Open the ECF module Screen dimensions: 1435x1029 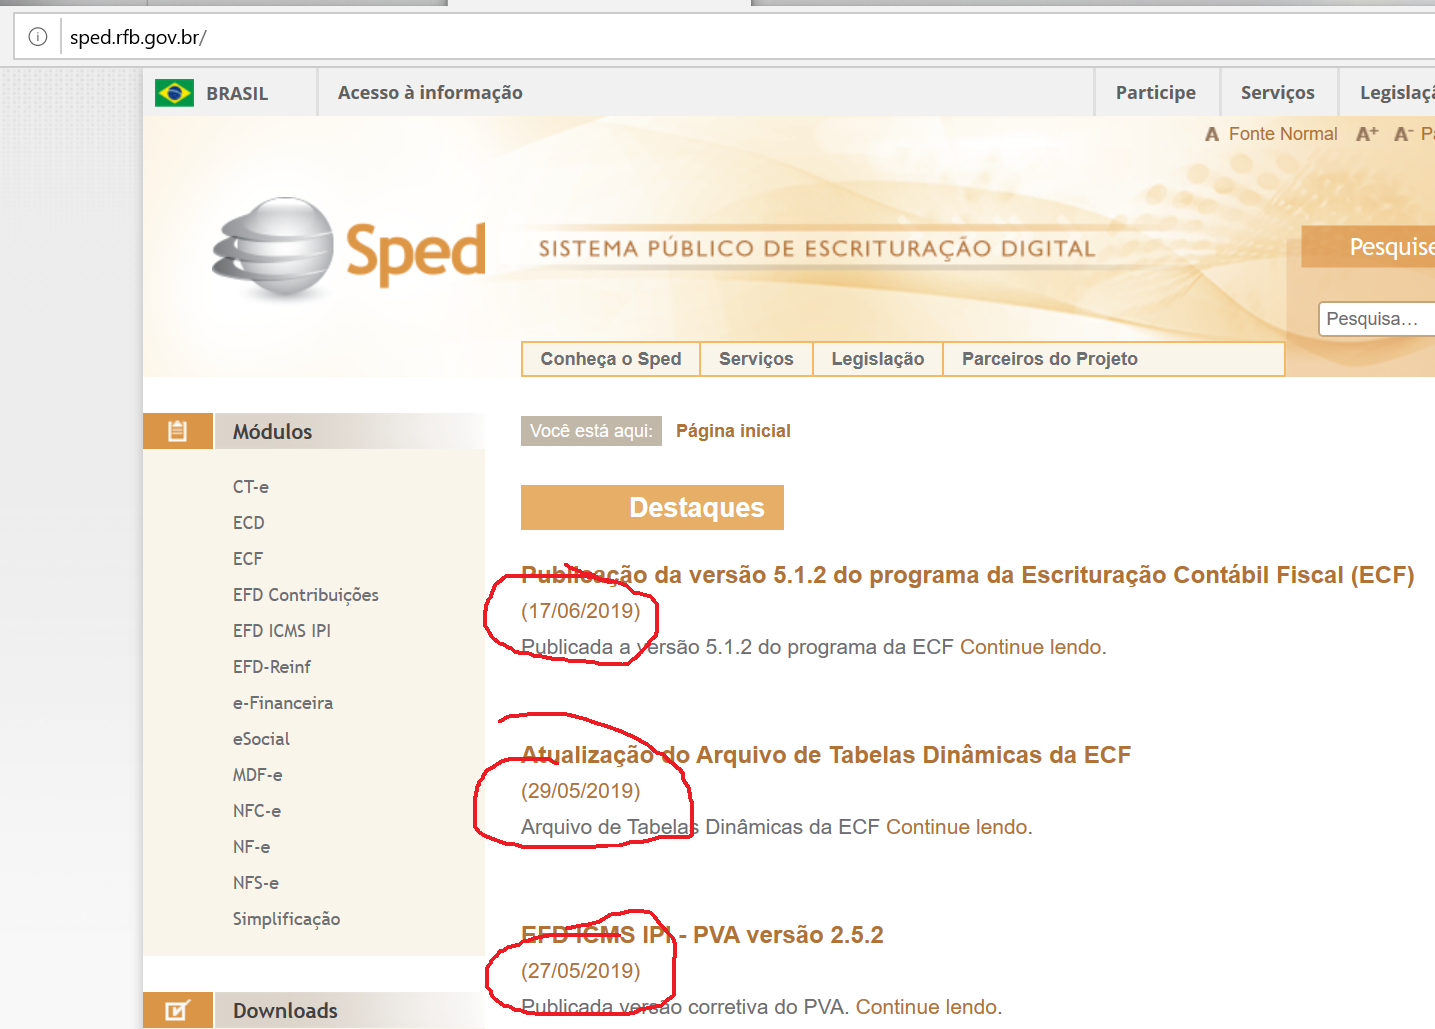click(248, 559)
